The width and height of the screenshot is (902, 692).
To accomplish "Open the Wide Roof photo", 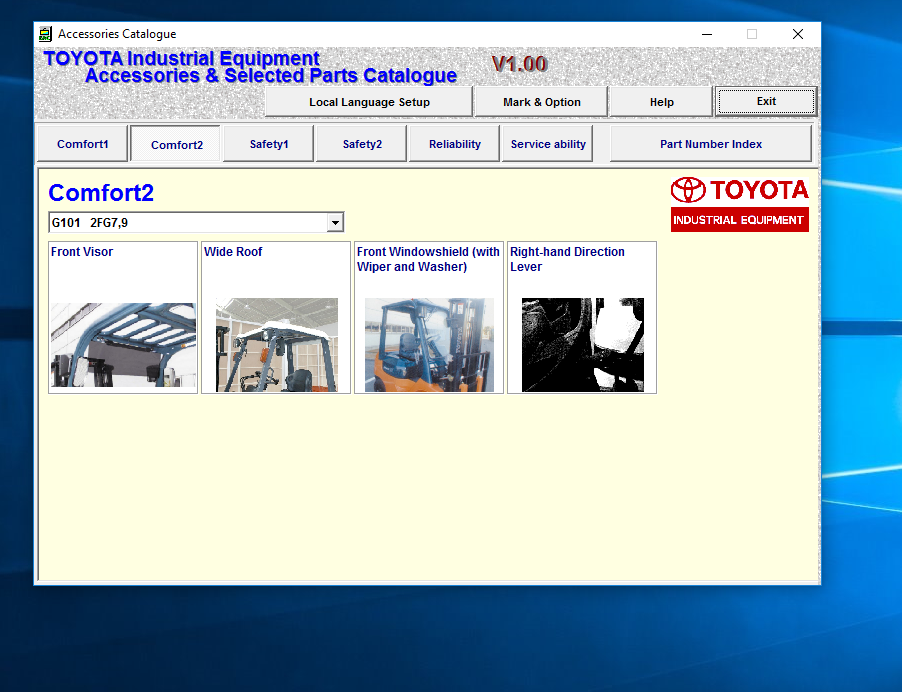I will [277, 345].
